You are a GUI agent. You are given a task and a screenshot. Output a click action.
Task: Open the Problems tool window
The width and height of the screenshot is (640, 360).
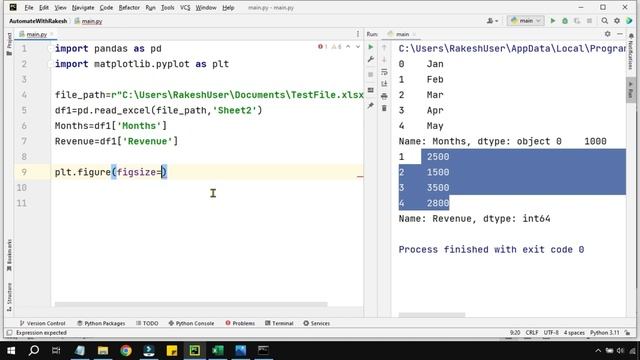pyautogui.click(x=240, y=323)
